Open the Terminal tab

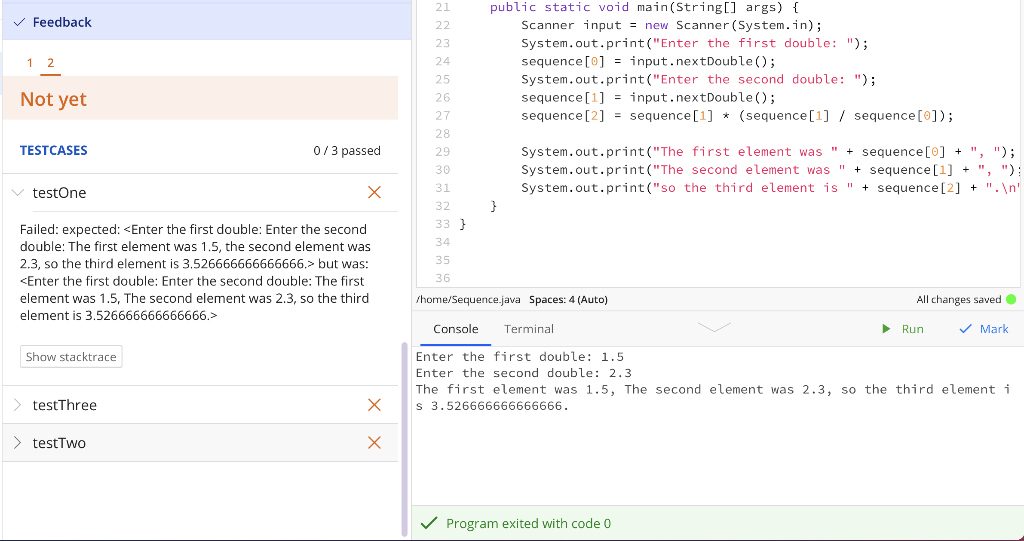[529, 329]
